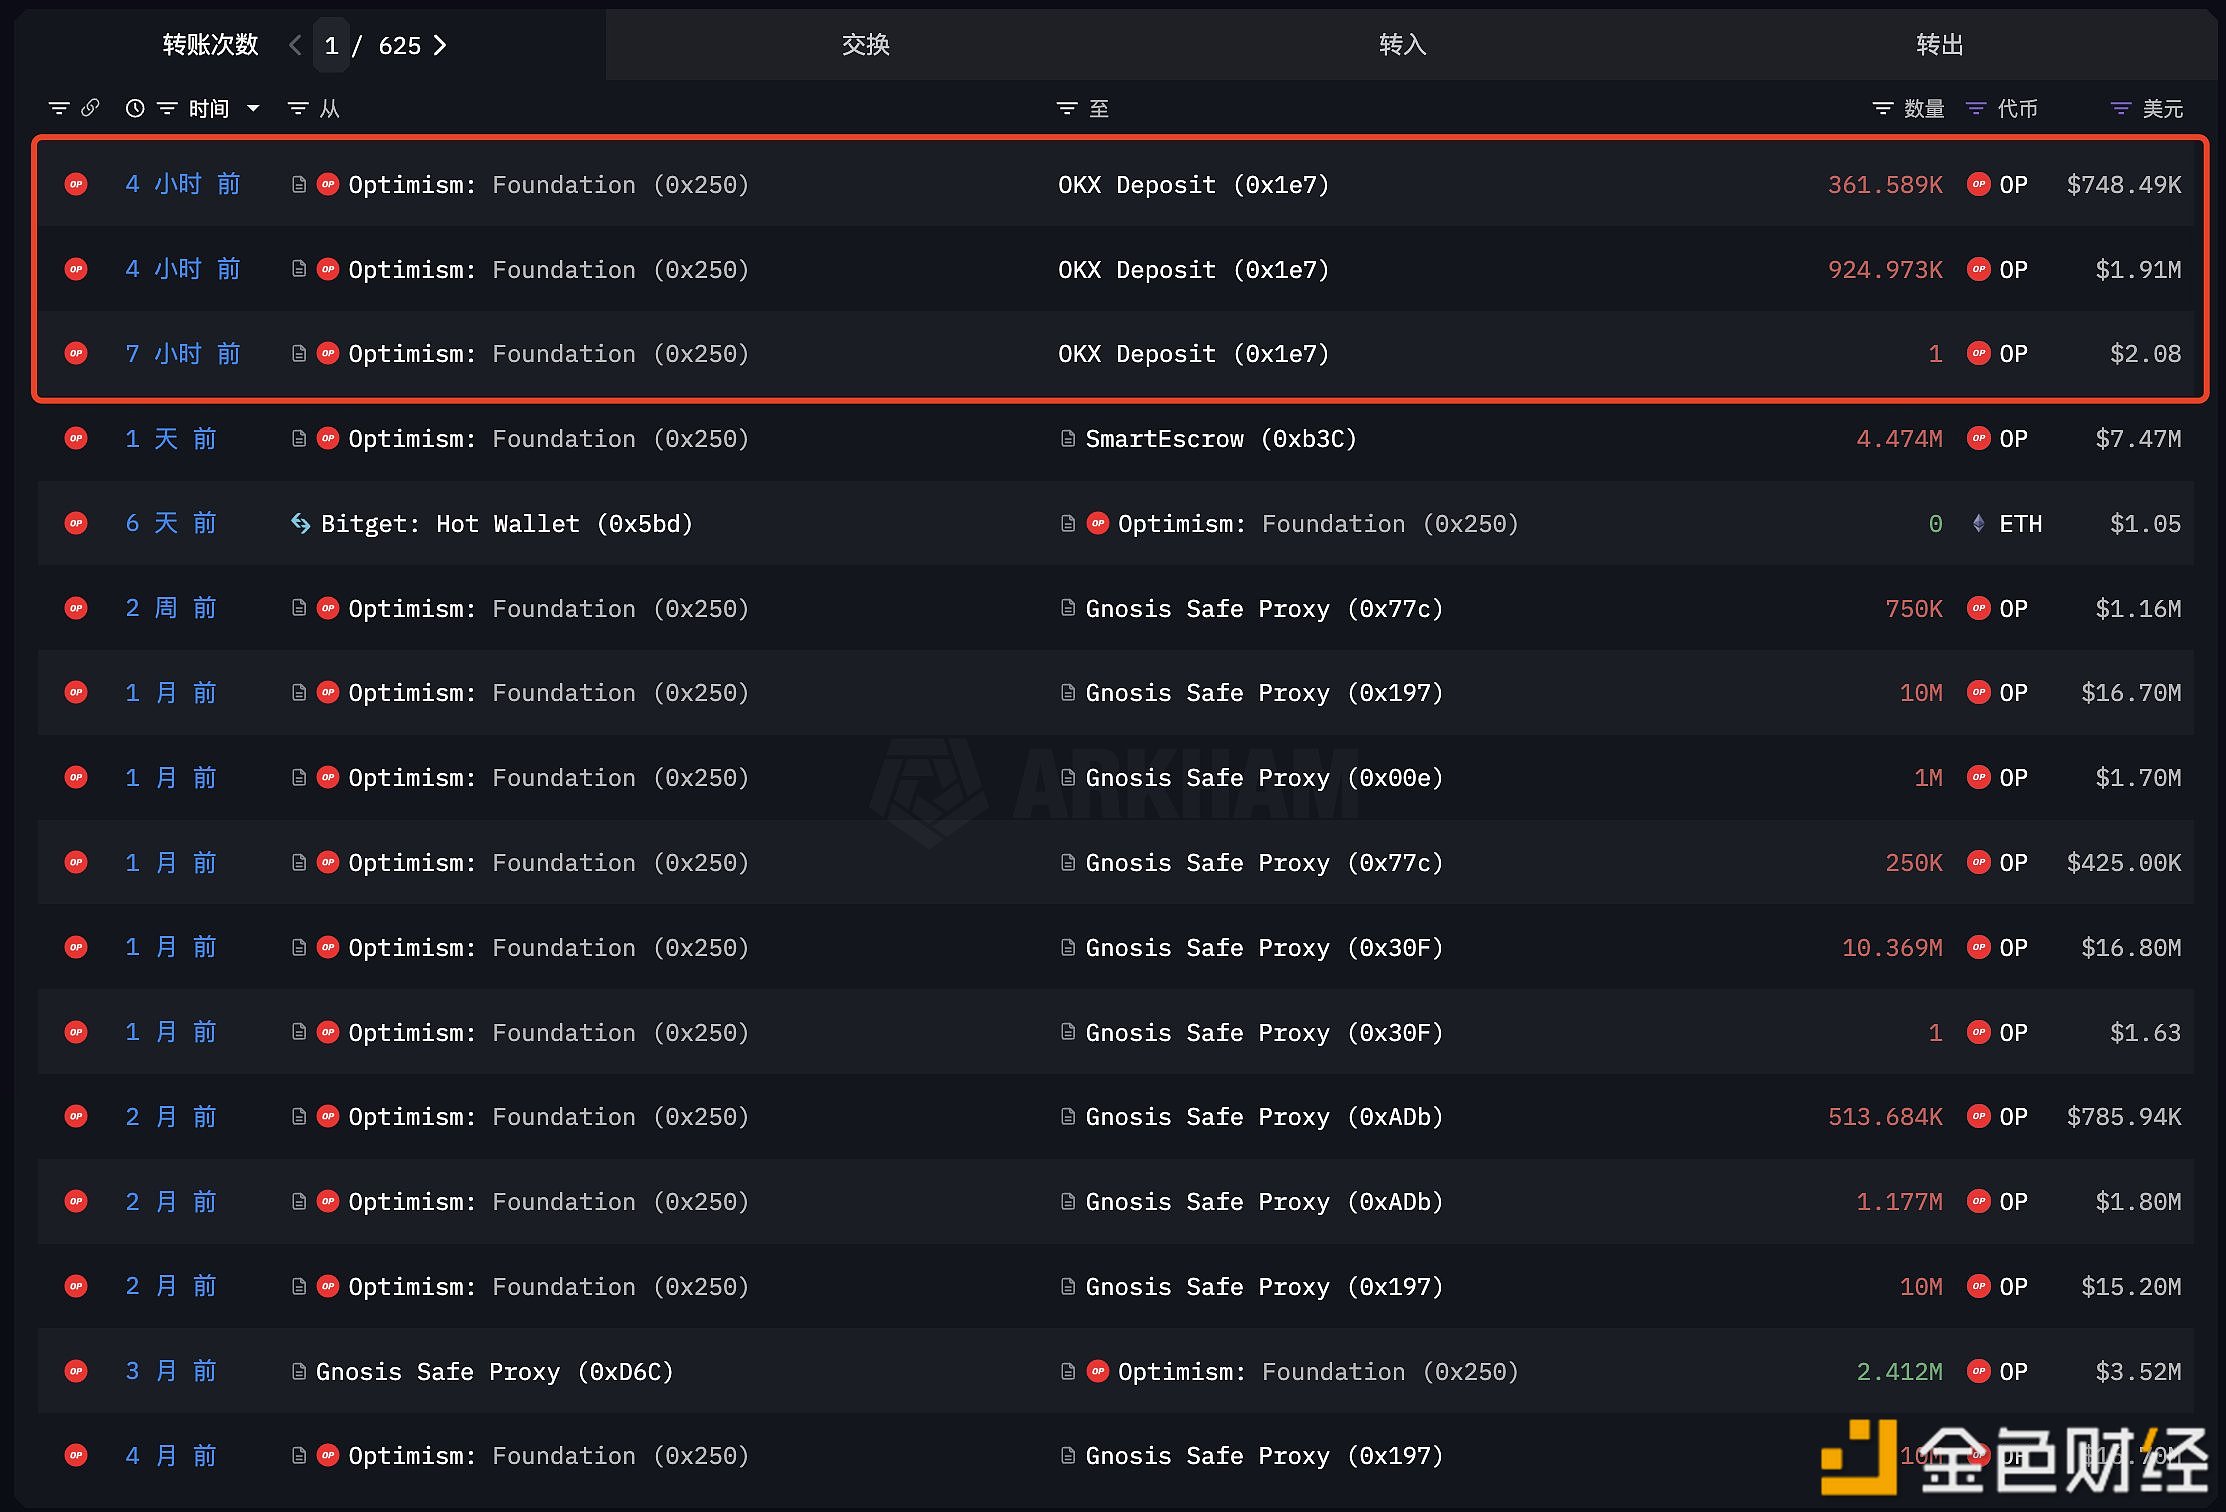Viewport: 2226px width, 1512px height.
Task: Open Bitget: Hot Wallet (0x5bd) address
Action: pyautogui.click(x=507, y=524)
